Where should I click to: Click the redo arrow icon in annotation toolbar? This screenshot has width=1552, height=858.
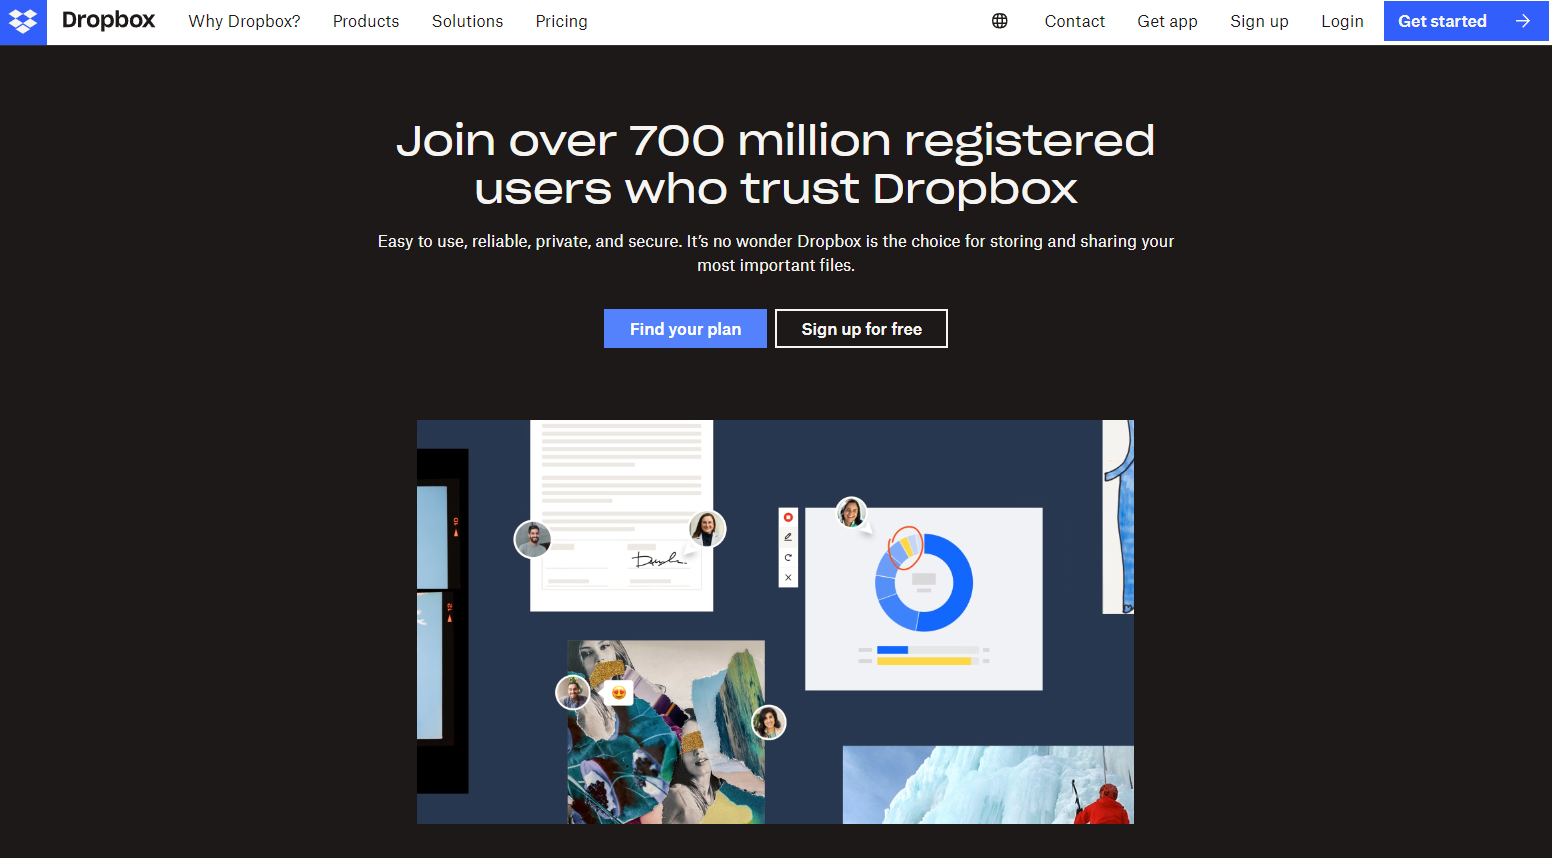point(788,557)
